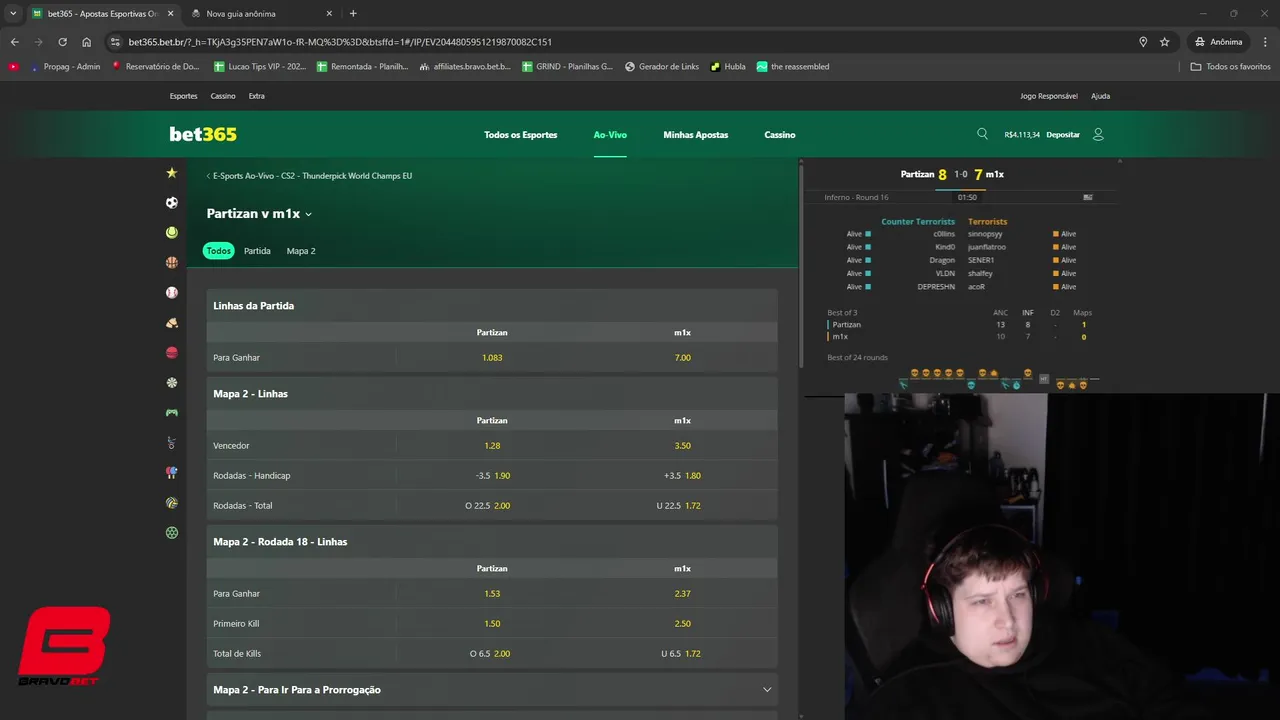Click the bet365 logo
The height and width of the screenshot is (720, 1280).
203,134
